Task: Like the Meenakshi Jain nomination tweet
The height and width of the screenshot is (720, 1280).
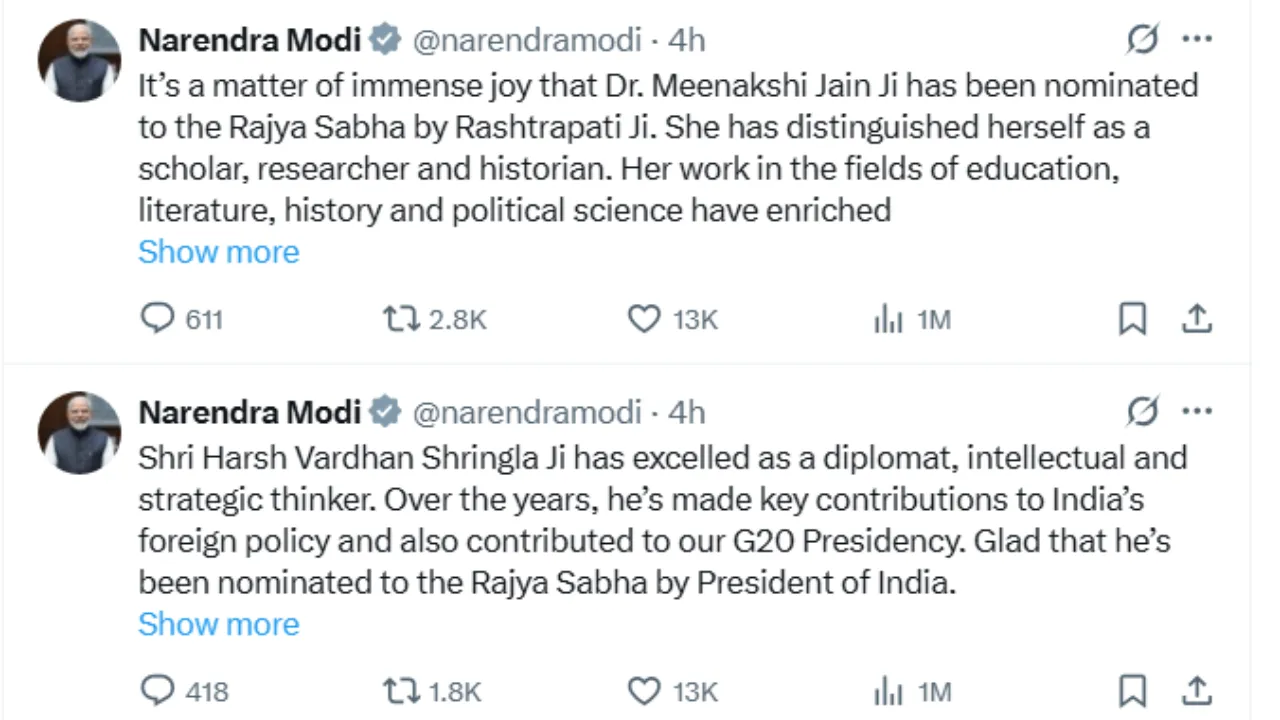Action: [x=644, y=319]
